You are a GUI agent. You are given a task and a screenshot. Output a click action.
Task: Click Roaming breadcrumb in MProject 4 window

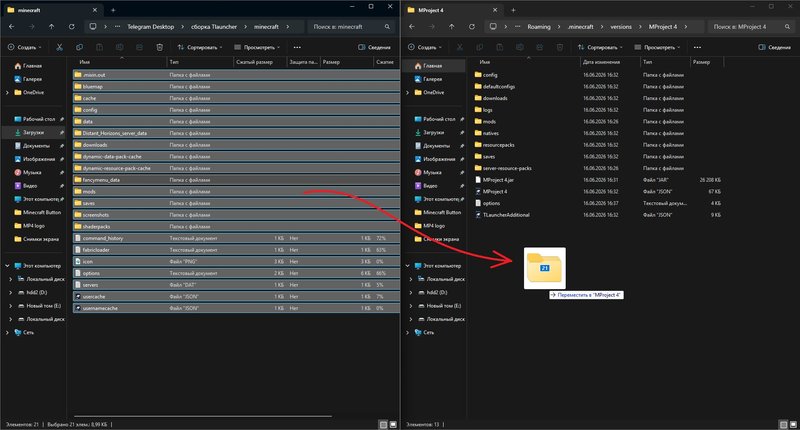(x=539, y=27)
